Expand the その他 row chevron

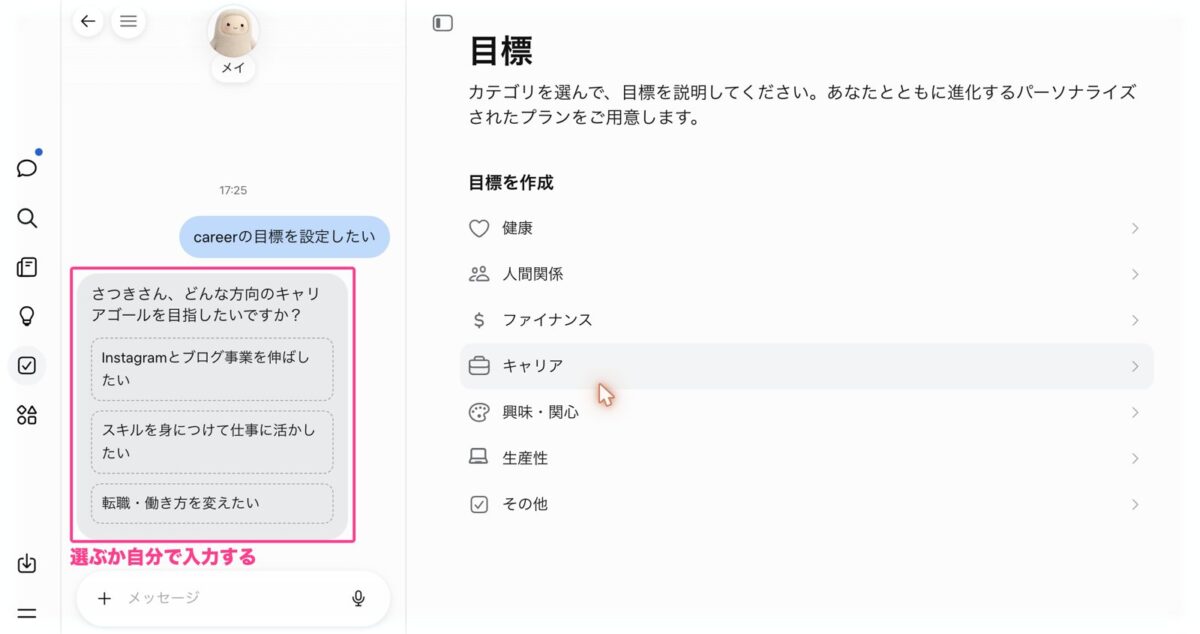[1135, 504]
